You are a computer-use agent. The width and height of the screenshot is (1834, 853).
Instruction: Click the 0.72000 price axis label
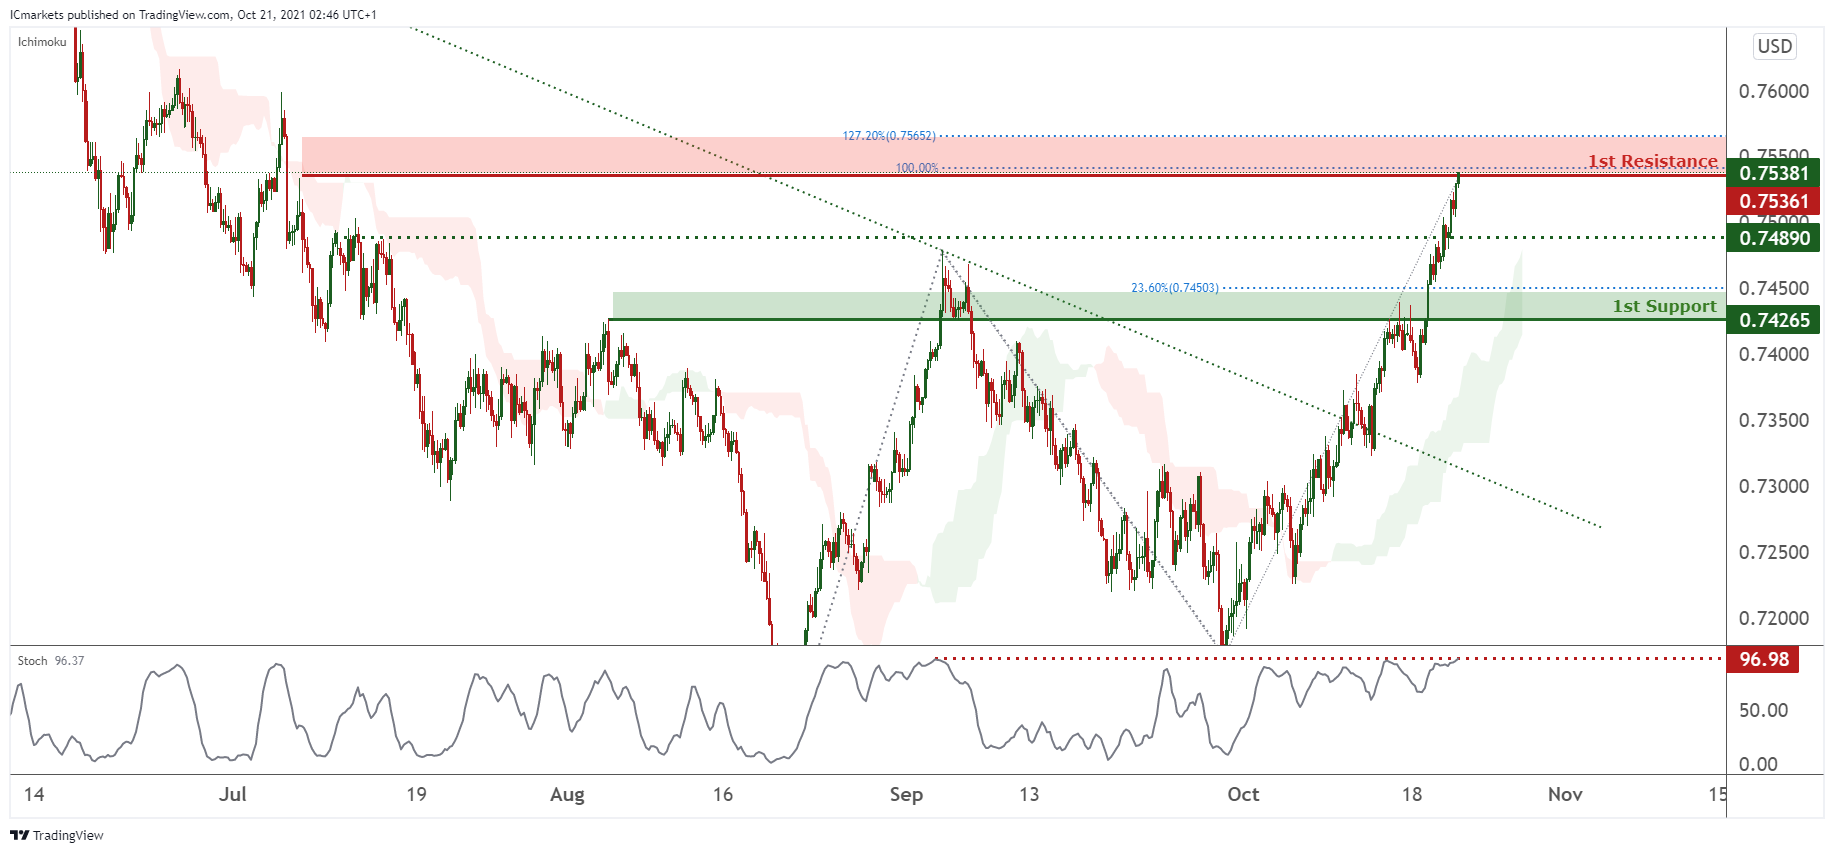1773,618
